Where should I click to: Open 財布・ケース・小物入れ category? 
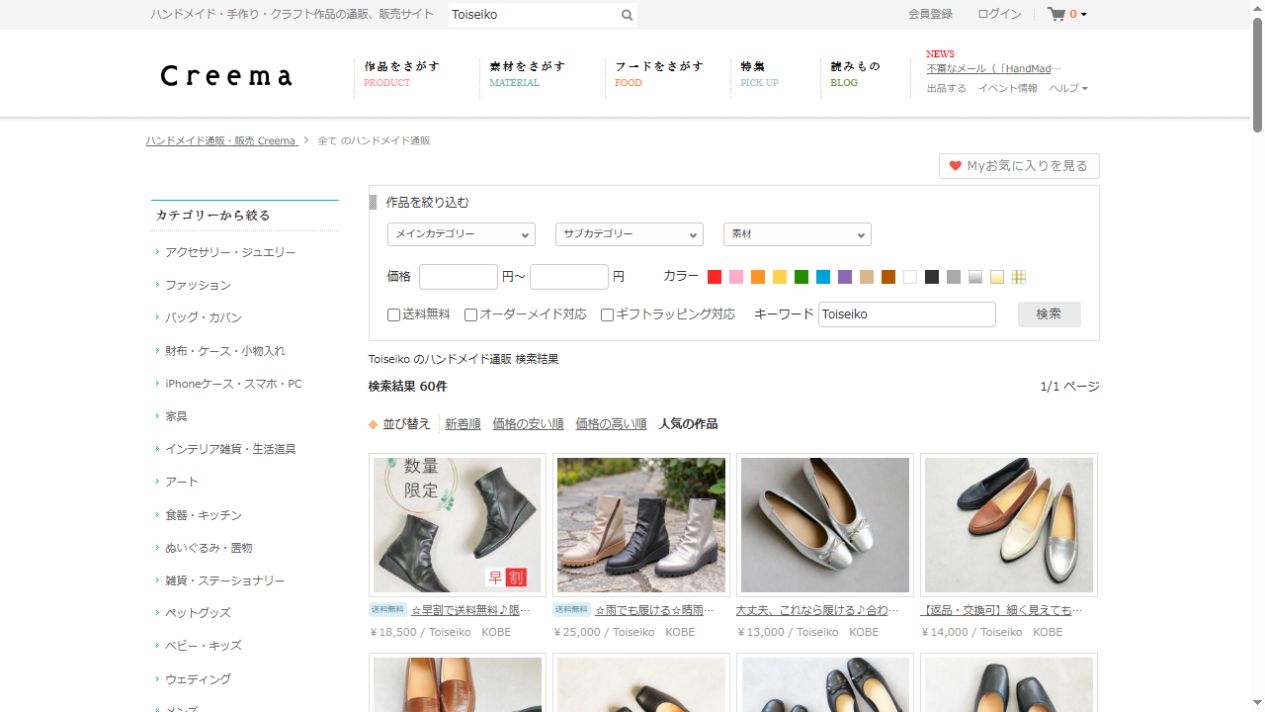click(225, 351)
